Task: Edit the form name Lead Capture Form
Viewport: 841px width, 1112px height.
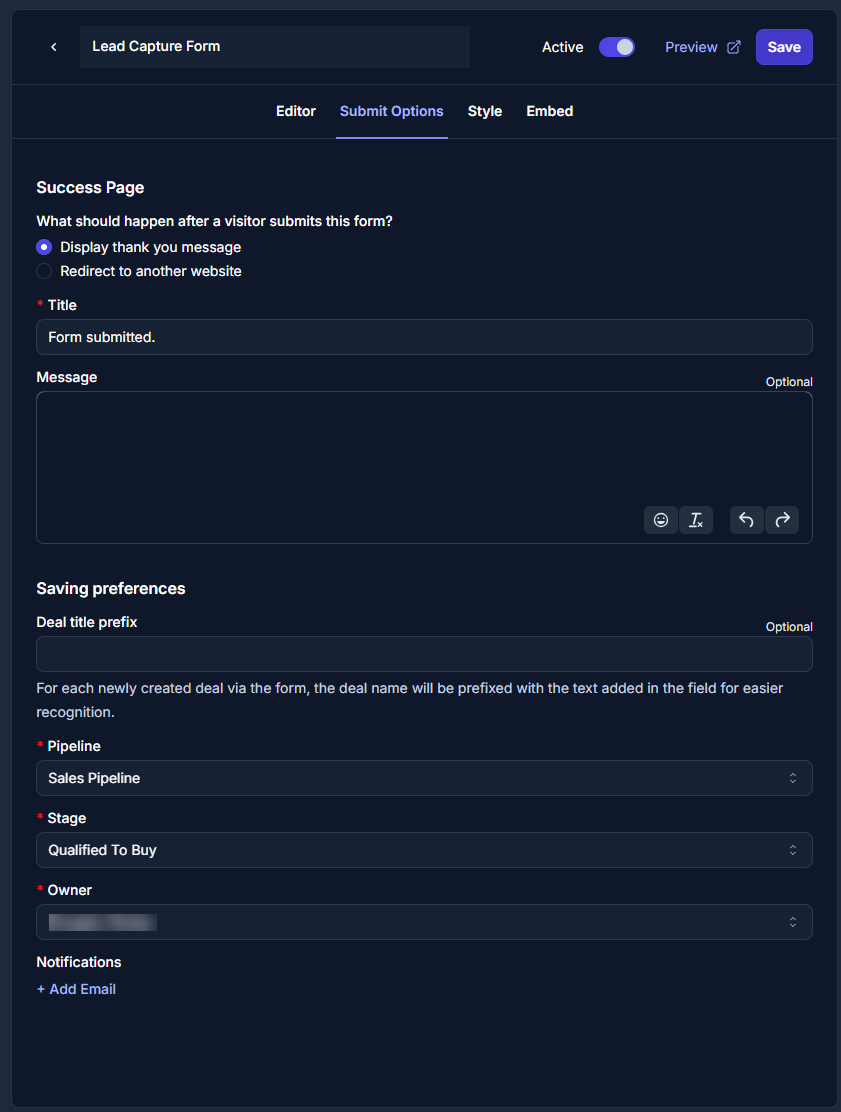Action: 275,46
